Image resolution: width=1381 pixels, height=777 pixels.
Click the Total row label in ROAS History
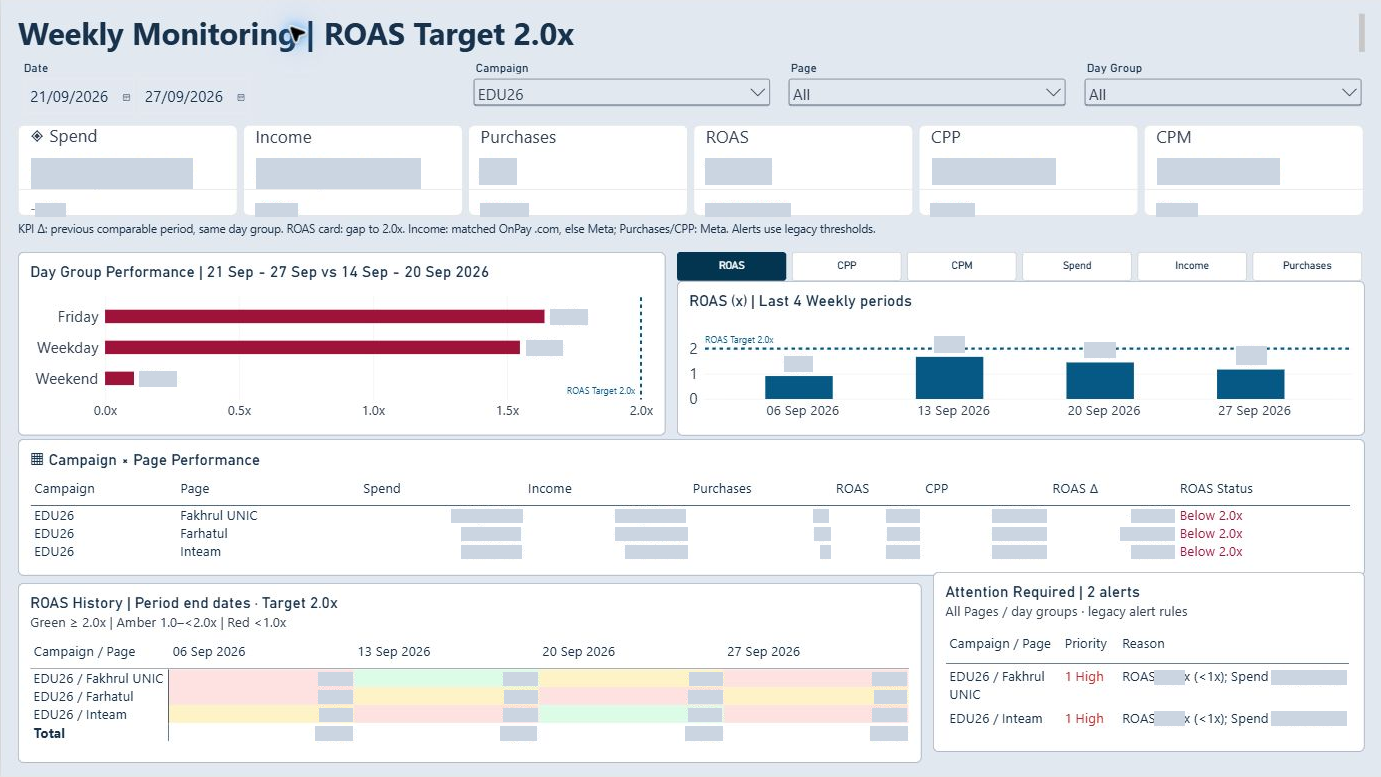tap(49, 733)
